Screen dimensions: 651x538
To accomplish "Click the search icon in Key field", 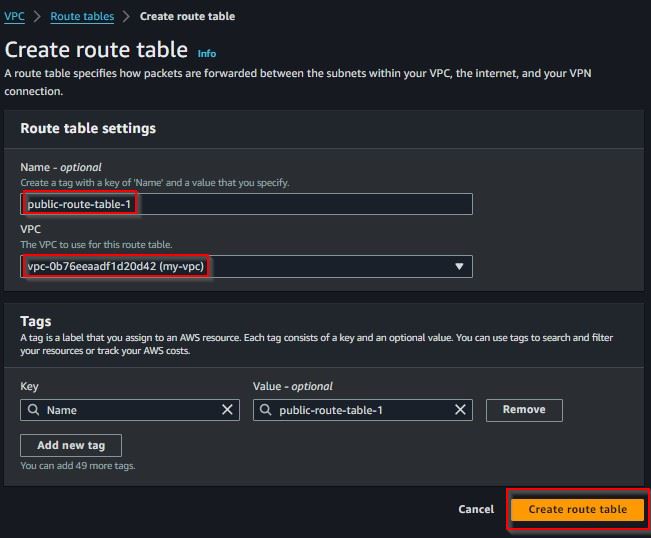I will pos(33,410).
